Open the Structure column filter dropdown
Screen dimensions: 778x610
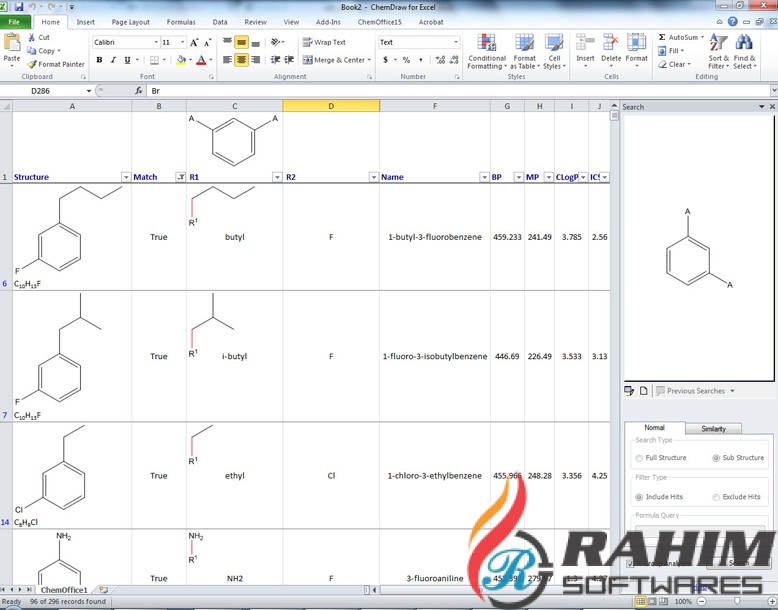point(126,177)
